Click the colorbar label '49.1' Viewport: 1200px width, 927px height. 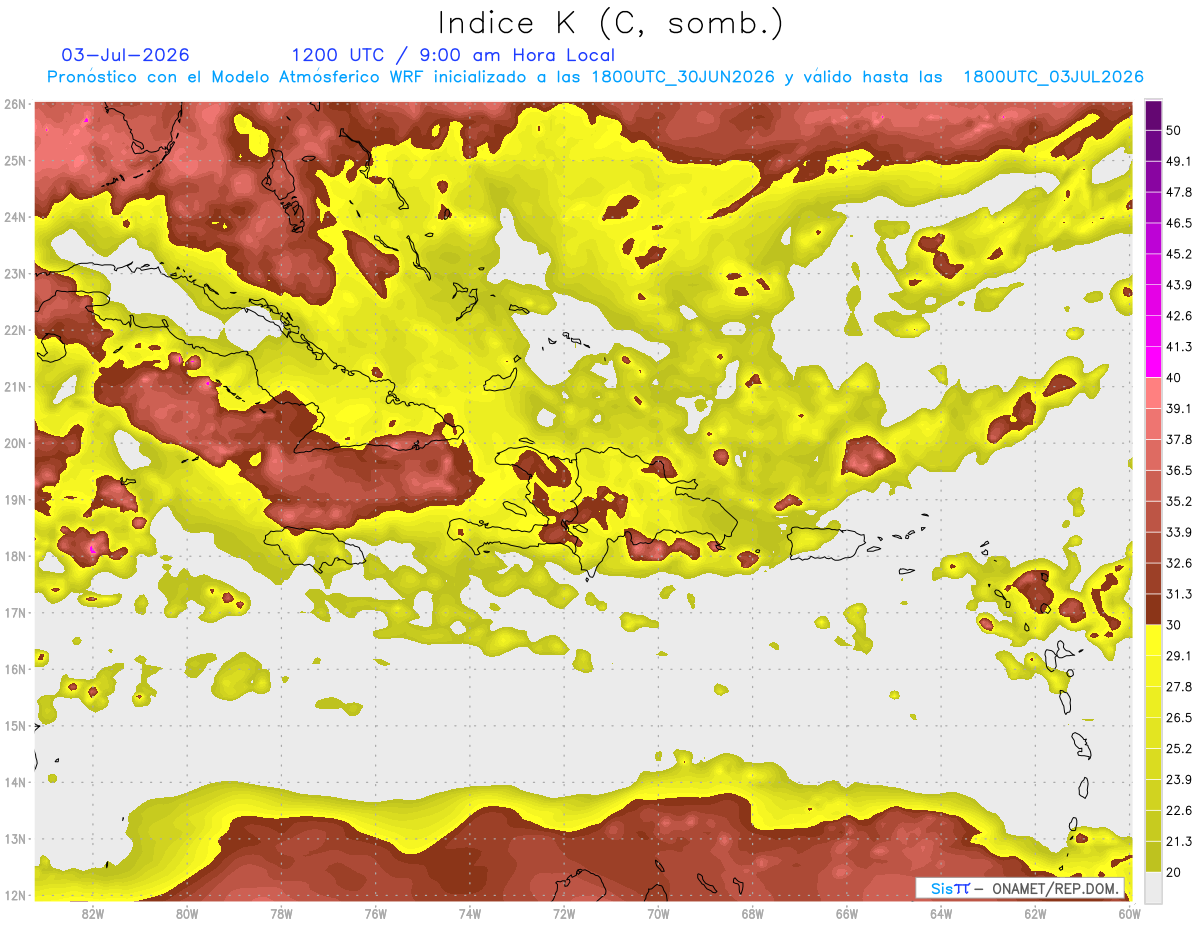(1178, 161)
